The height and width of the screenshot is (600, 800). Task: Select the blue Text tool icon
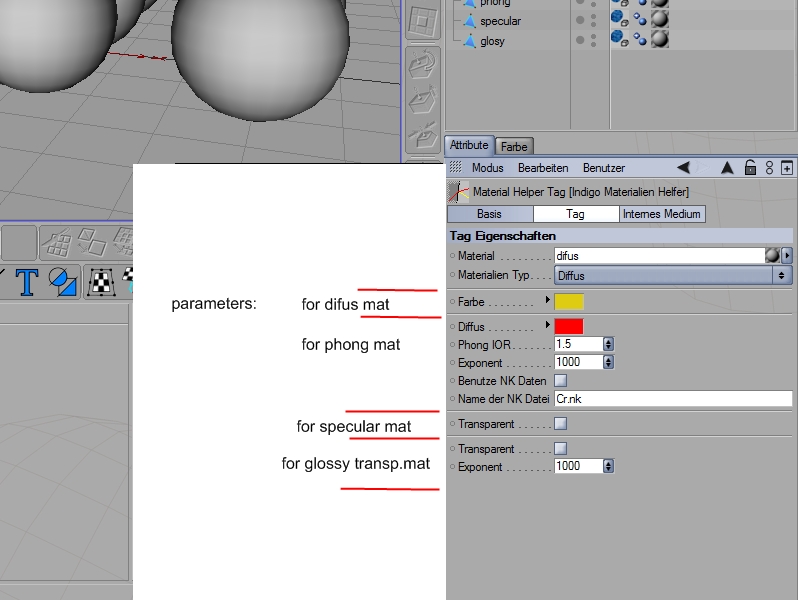click(26, 282)
